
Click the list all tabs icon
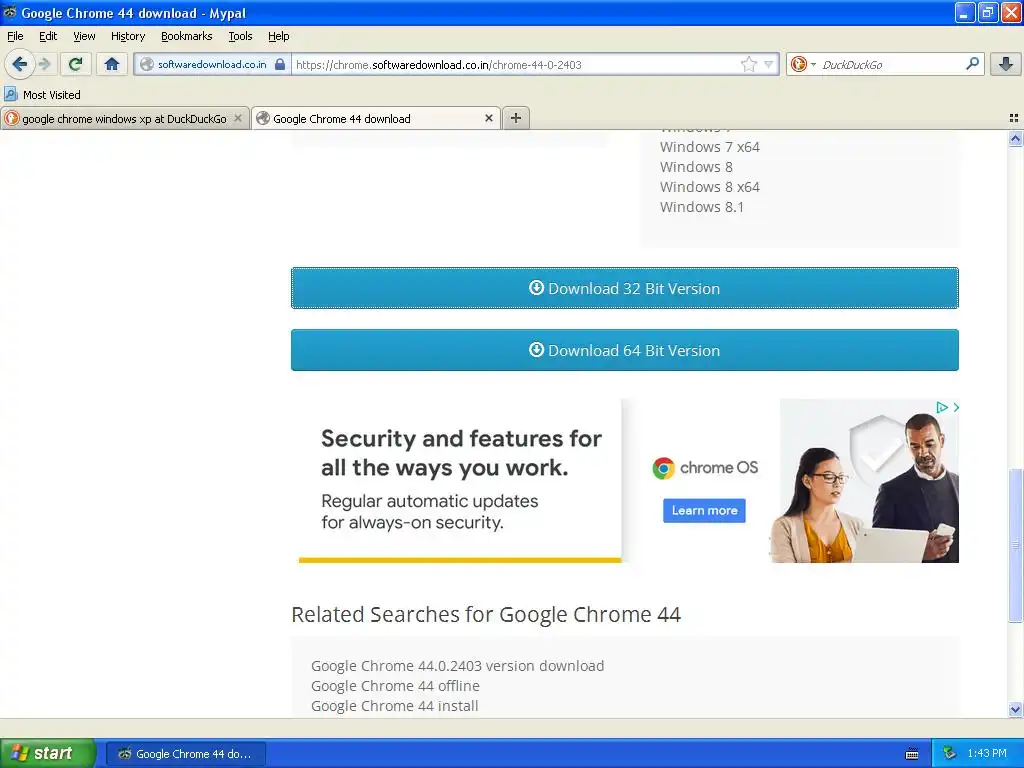pyautogui.click(x=1014, y=118)
